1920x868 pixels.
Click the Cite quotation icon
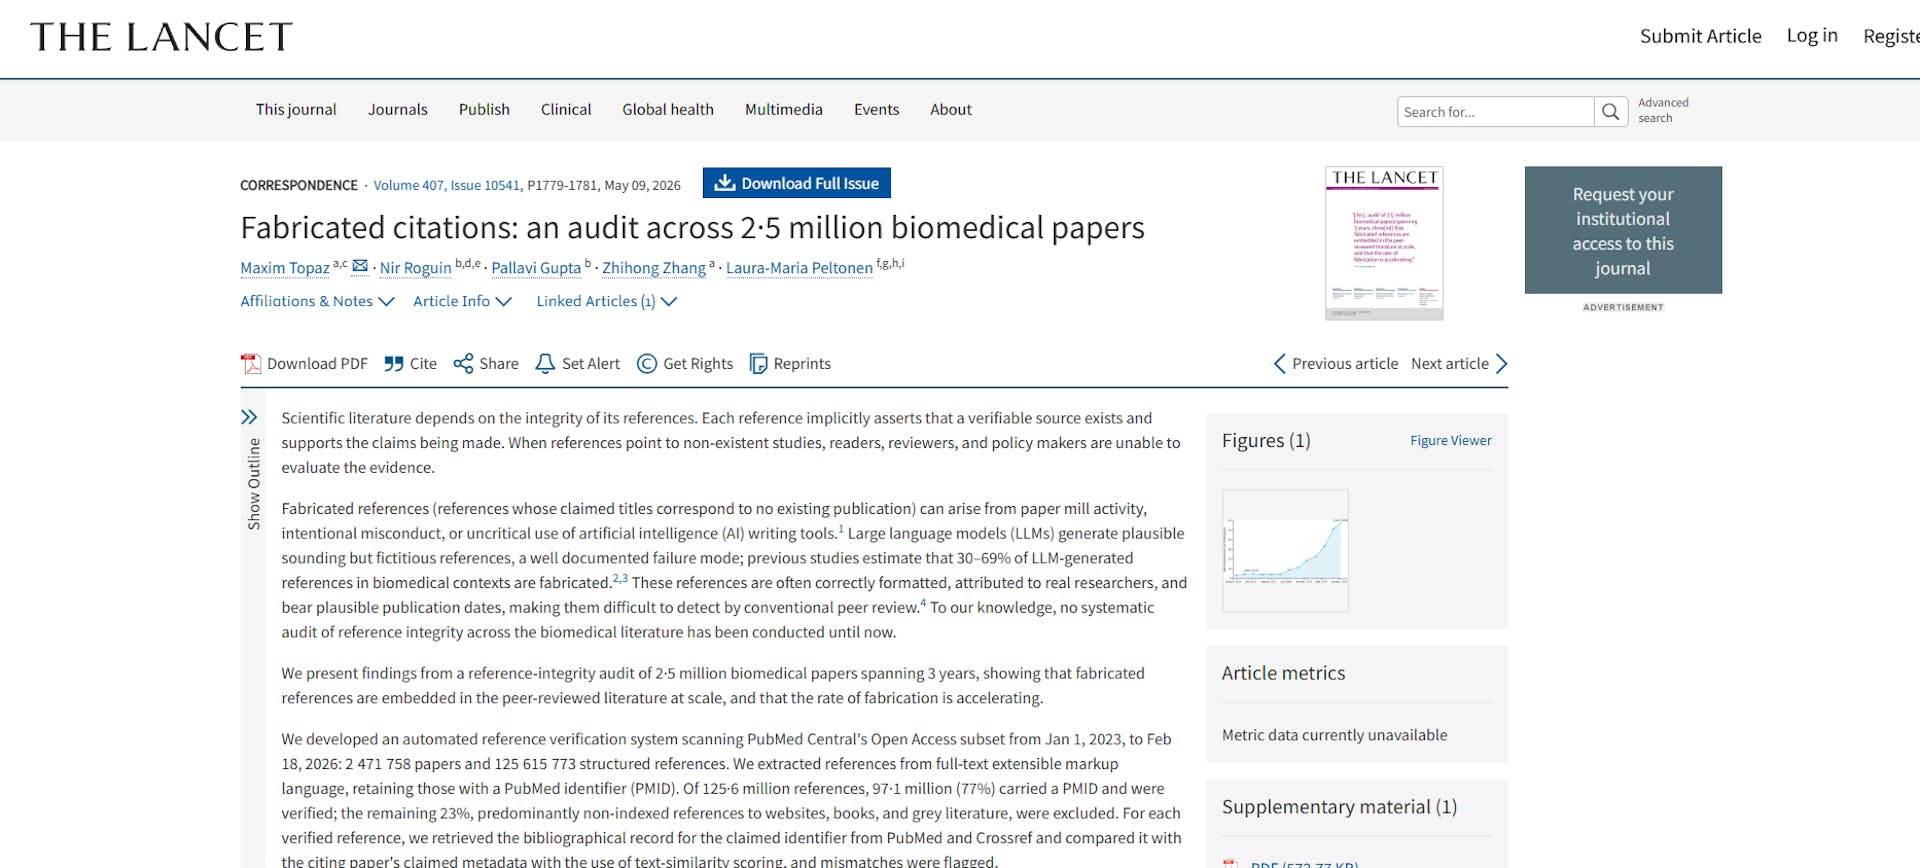tap(394, 364)
